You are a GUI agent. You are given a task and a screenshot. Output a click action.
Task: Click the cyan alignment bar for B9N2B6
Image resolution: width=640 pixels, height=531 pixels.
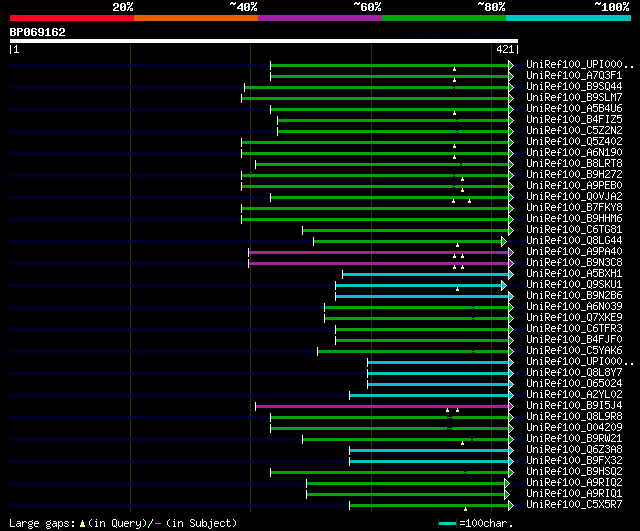coord(422,297)
